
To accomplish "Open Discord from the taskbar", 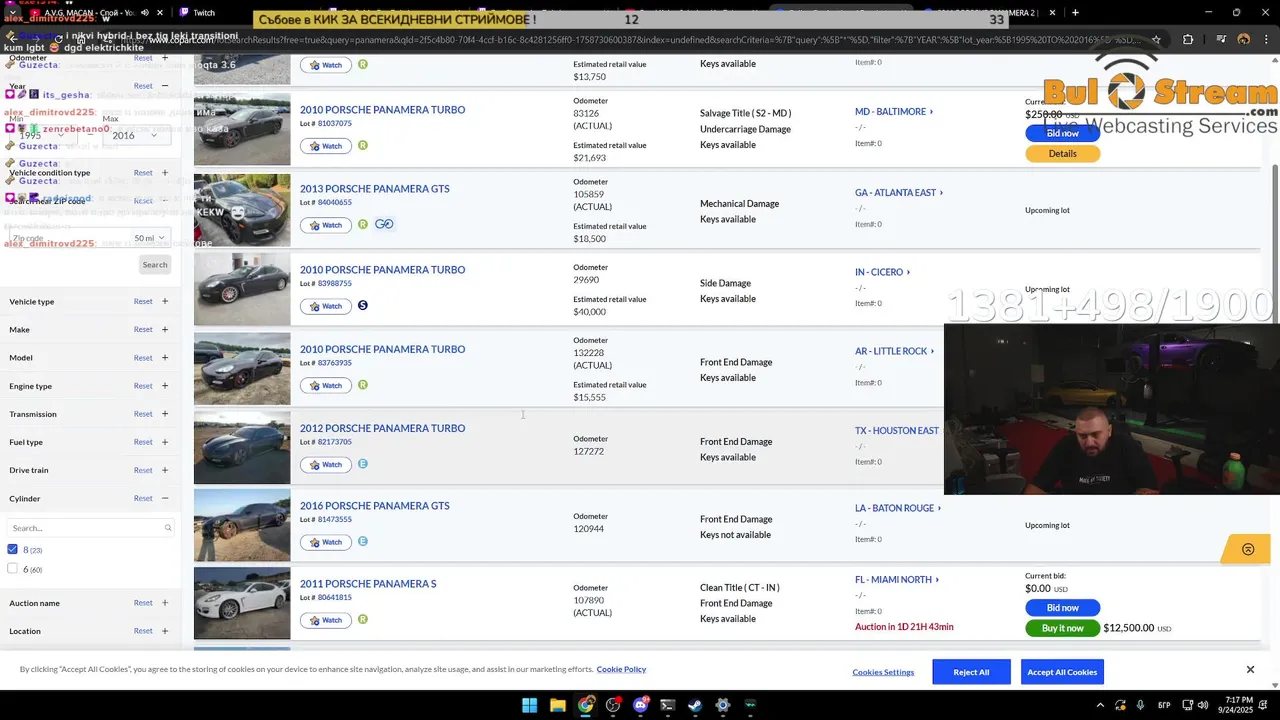I will coord(641,705).
